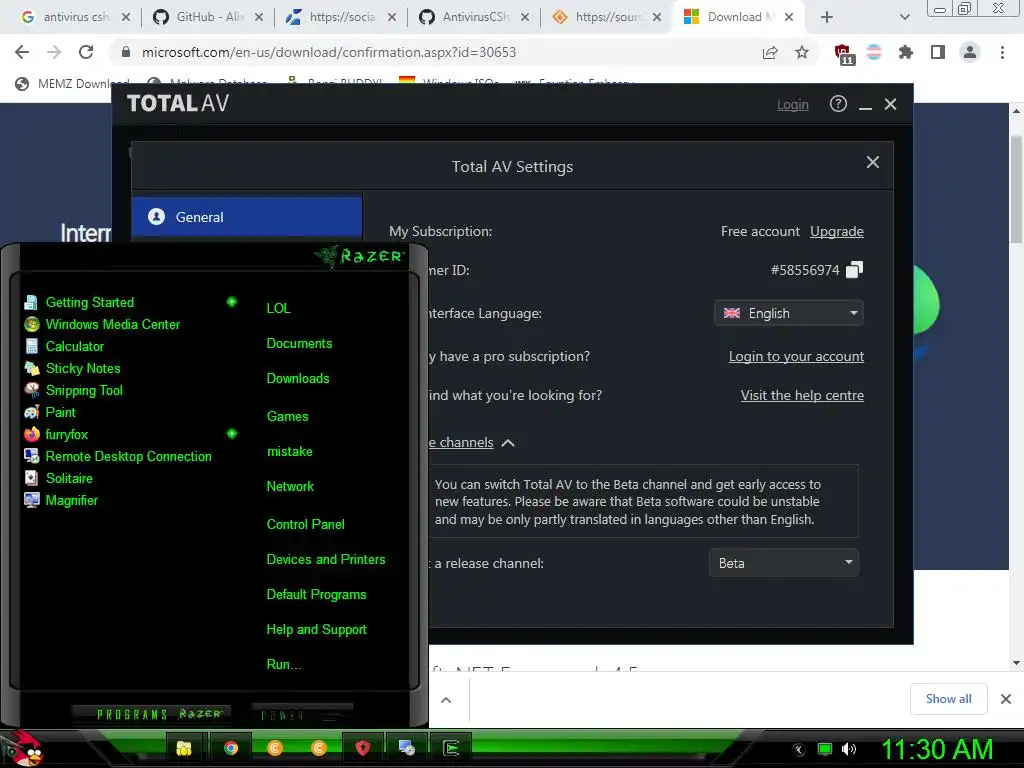Open Games from start menu right pane
This screenshot has width=1024, height=768.
coord(287,417)
